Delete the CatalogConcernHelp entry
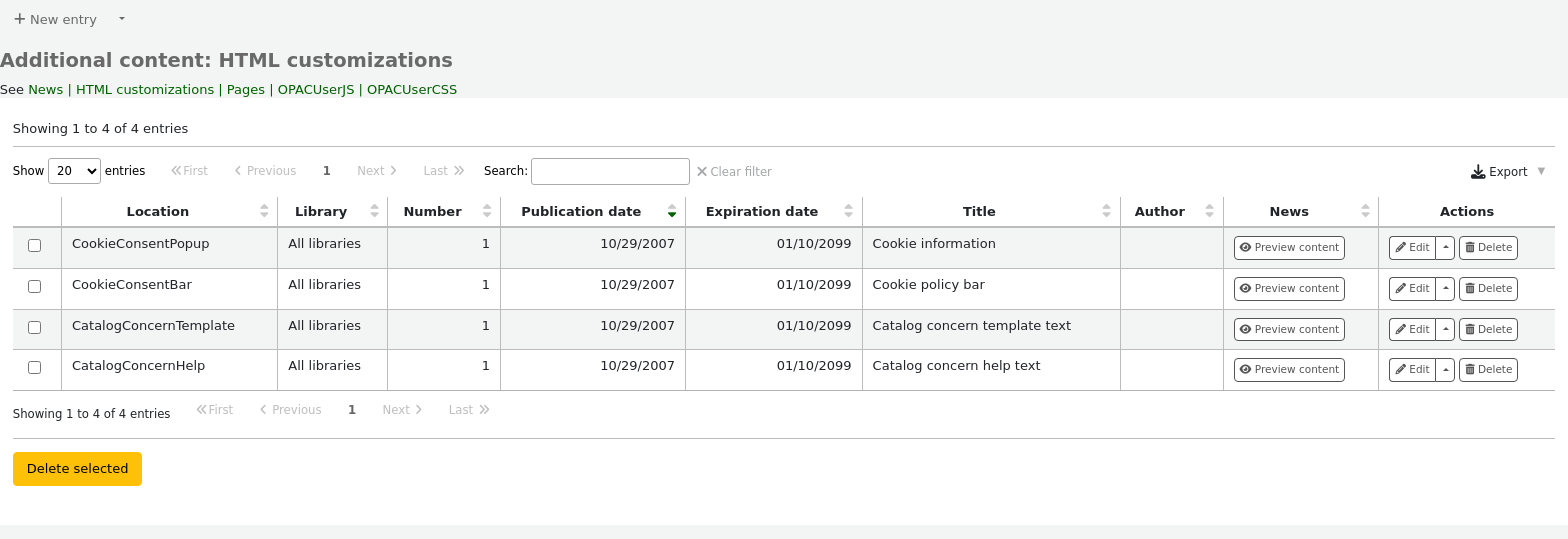1568x539 pixels. [x=1487, y=370]
